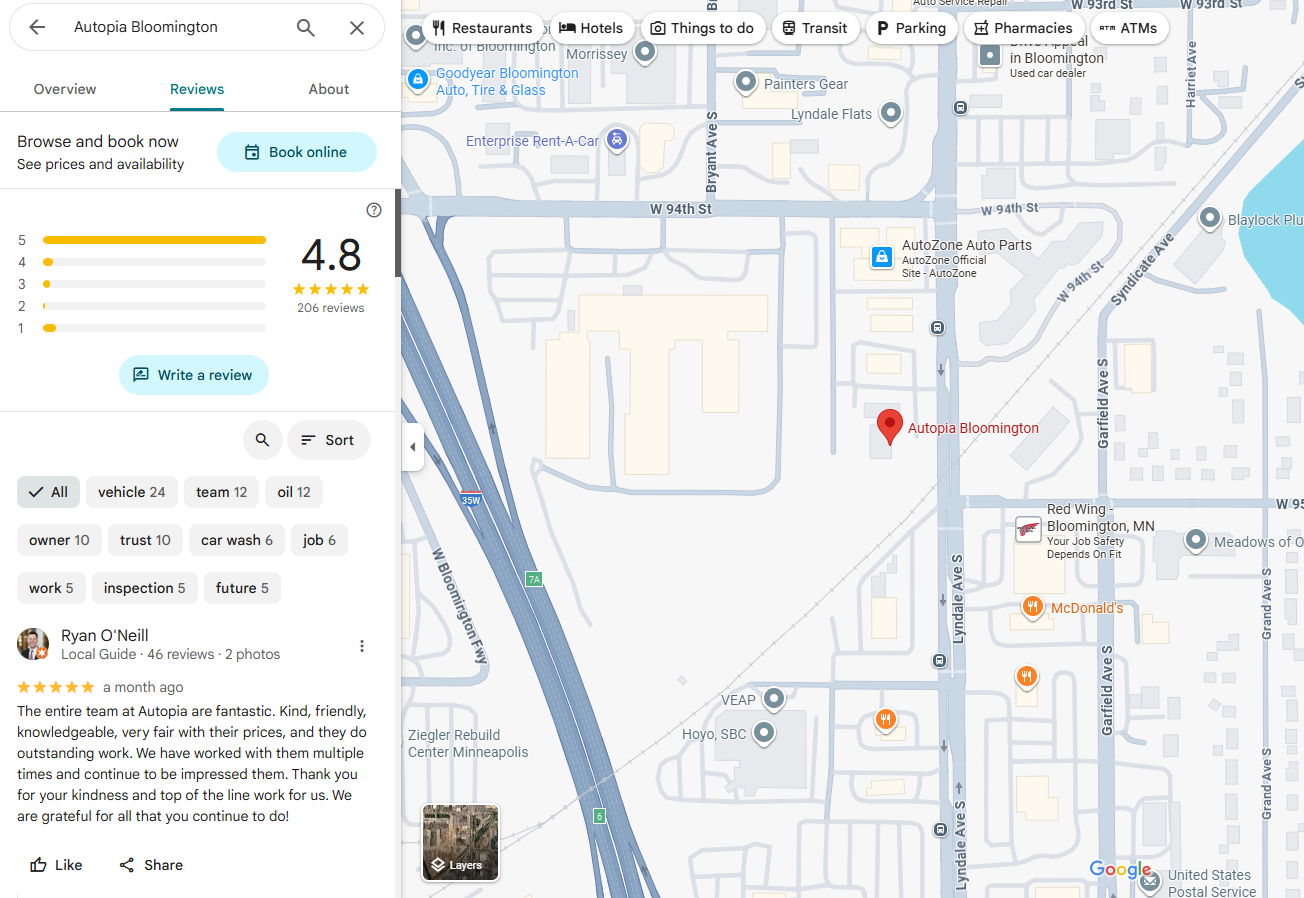The width and height of the screenshot is (1304, 898).
Task: Select the Restaurants map category
Action: 483,28
